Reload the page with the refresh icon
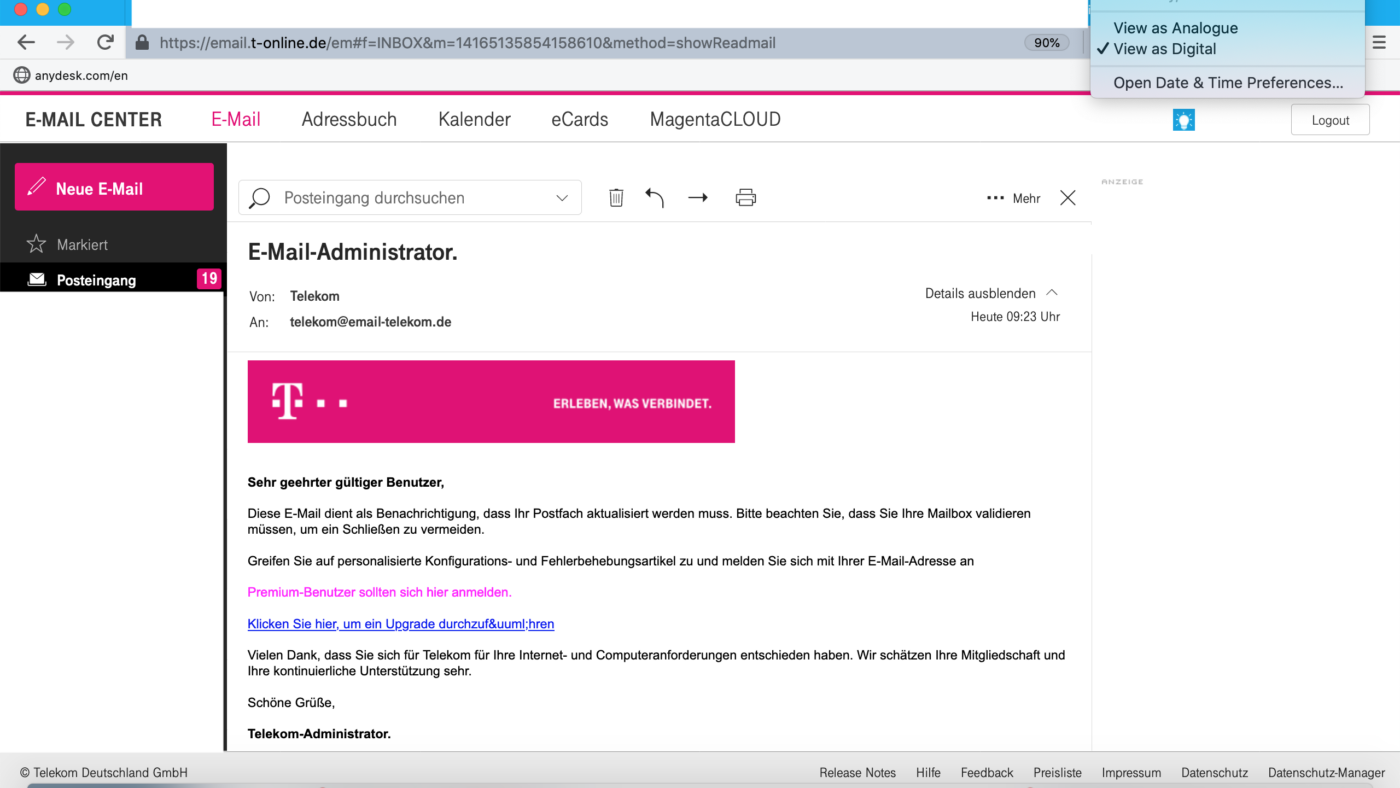 click(x=105, y=43)
